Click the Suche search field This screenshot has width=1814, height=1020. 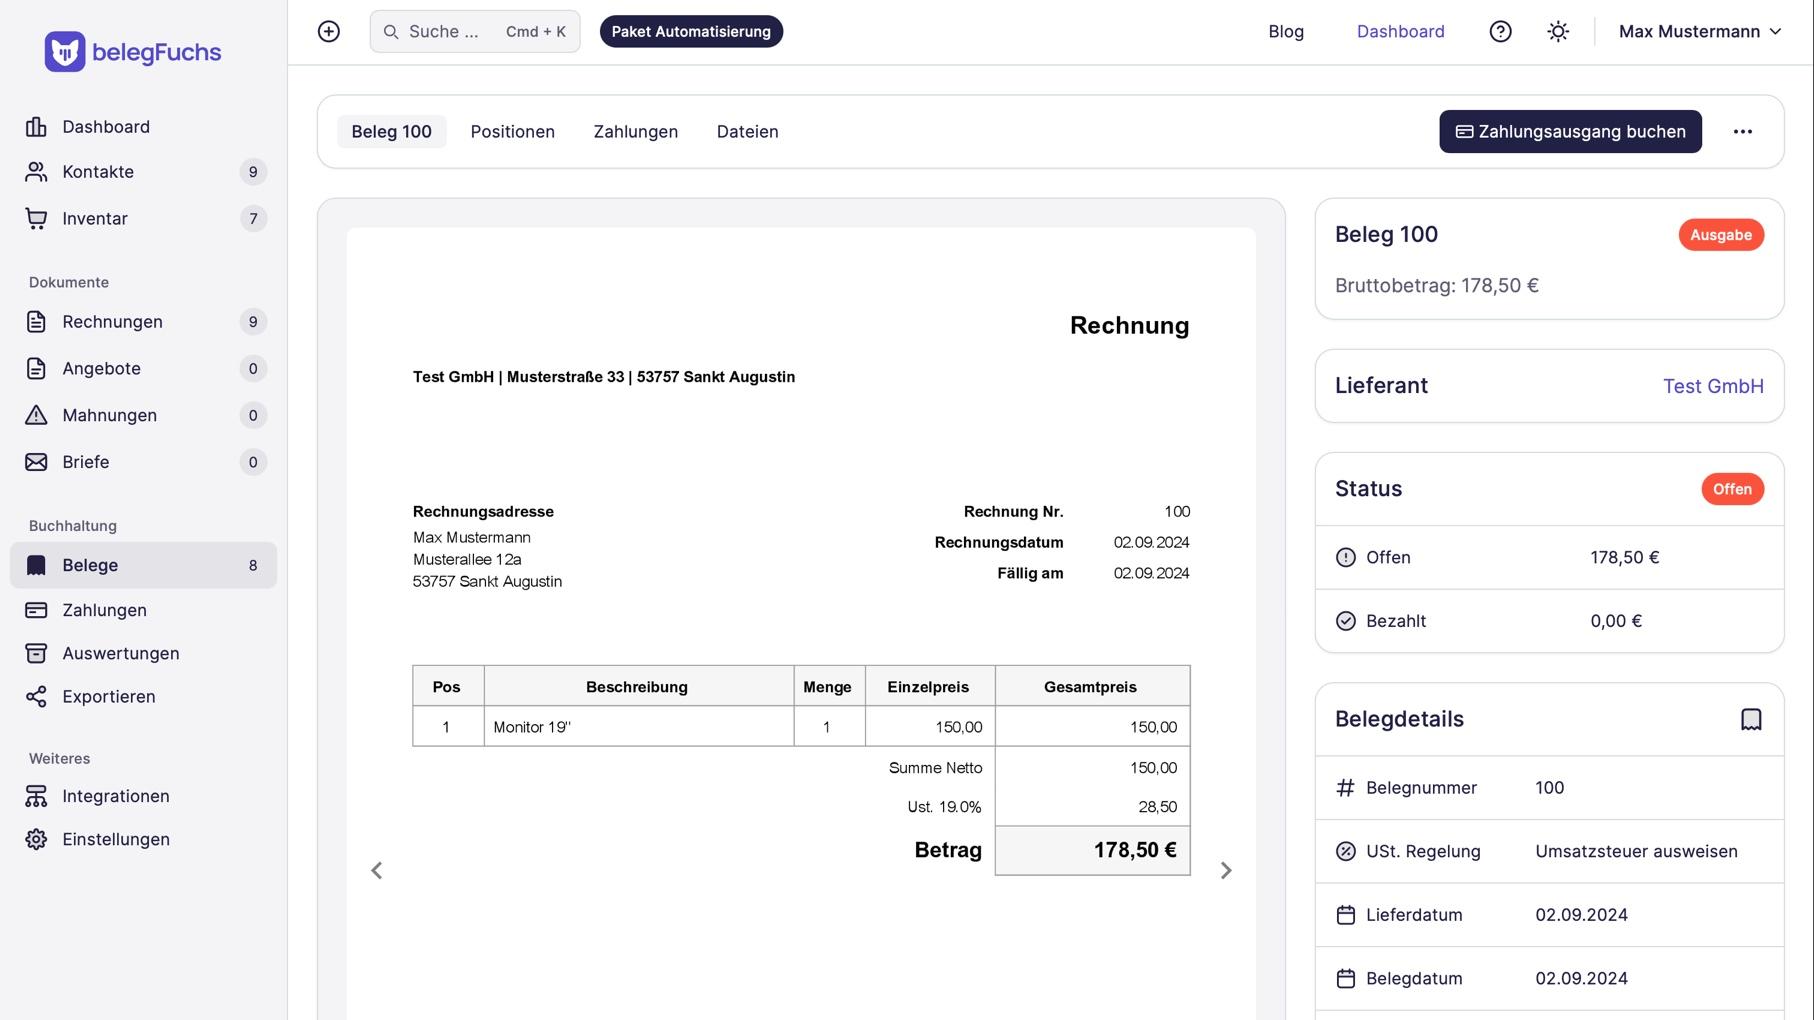[x=475, y=31]
